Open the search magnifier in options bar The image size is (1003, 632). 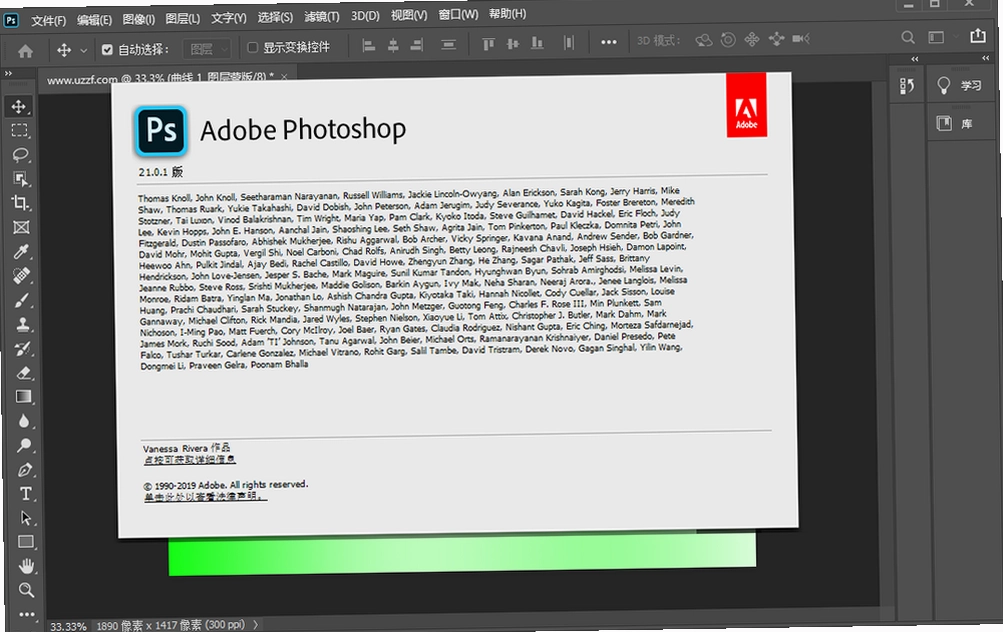pyautogui.click(x=908, y=37)
